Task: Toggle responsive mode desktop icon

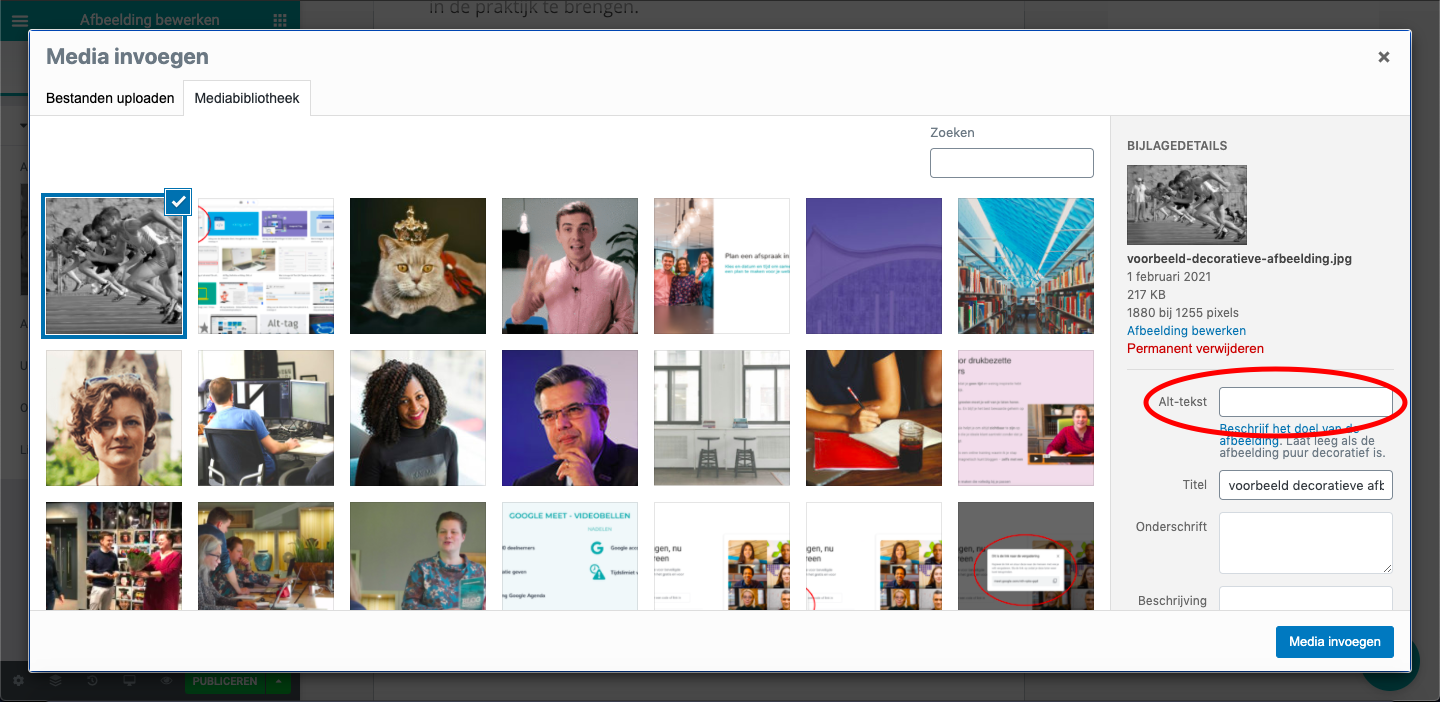Action: pyautogui.click(x=129, y=681)
